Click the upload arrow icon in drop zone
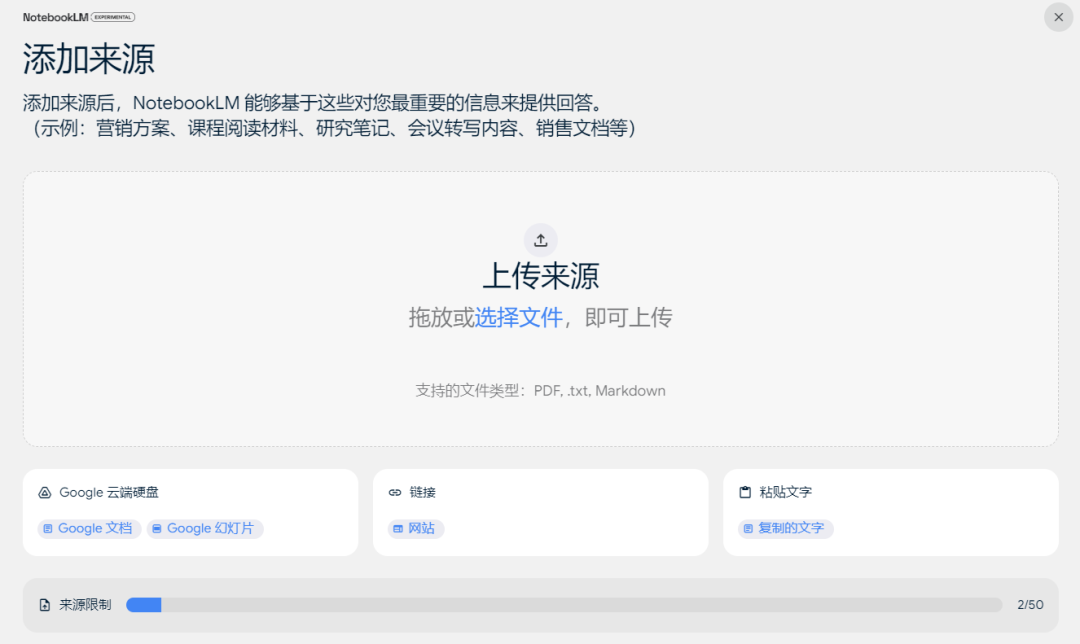The width and height of the screenshot is (1080, 644). point(540,240)
